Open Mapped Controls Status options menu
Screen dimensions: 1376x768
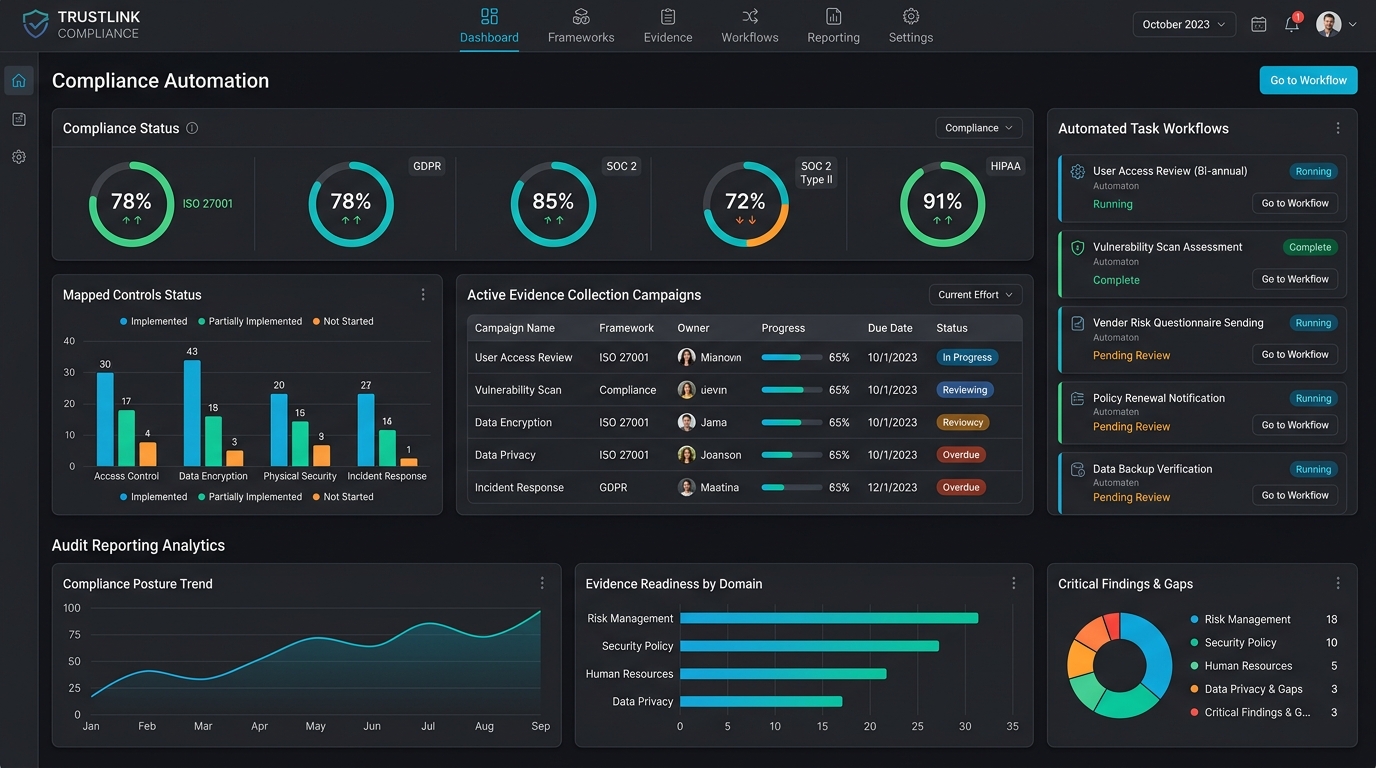[x=423, y=295]
